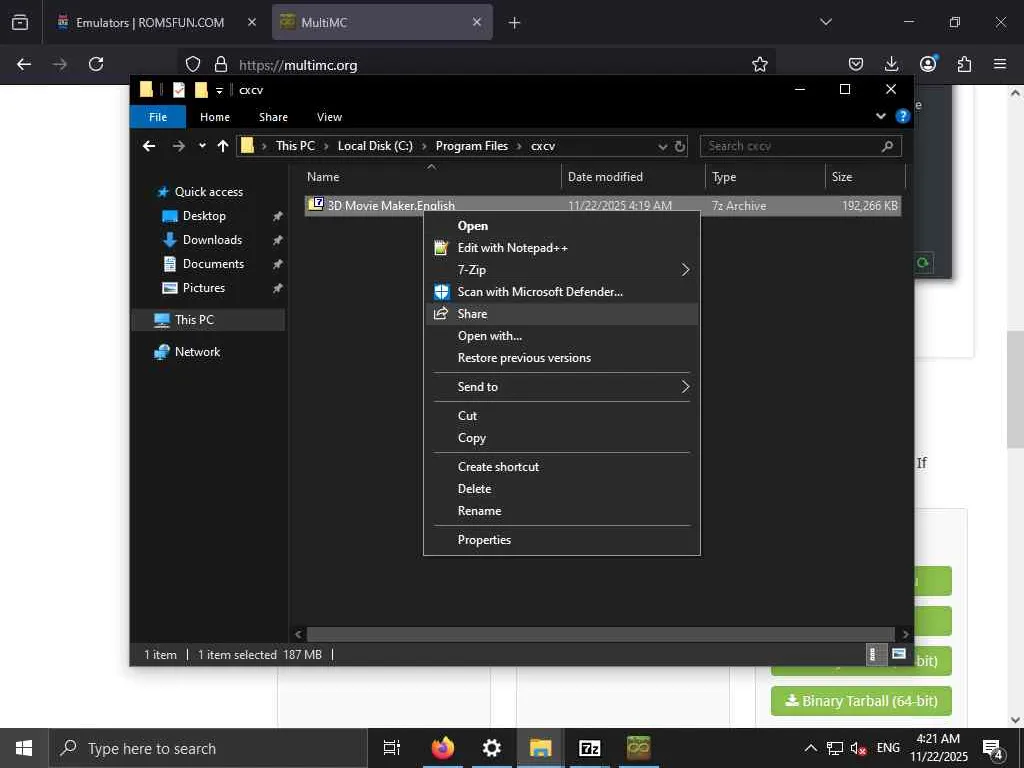Expand the 7-Zip submenu arrow
The height and width of the screenshot is (768, 1024).
click(x=685, y=270)
